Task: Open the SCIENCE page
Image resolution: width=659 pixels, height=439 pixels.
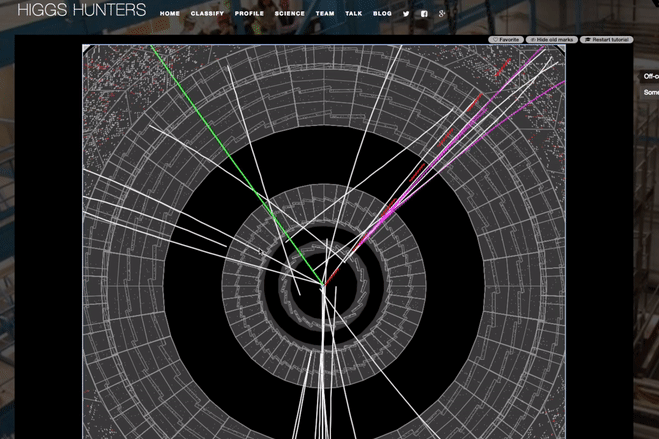Action: (290, 13)
